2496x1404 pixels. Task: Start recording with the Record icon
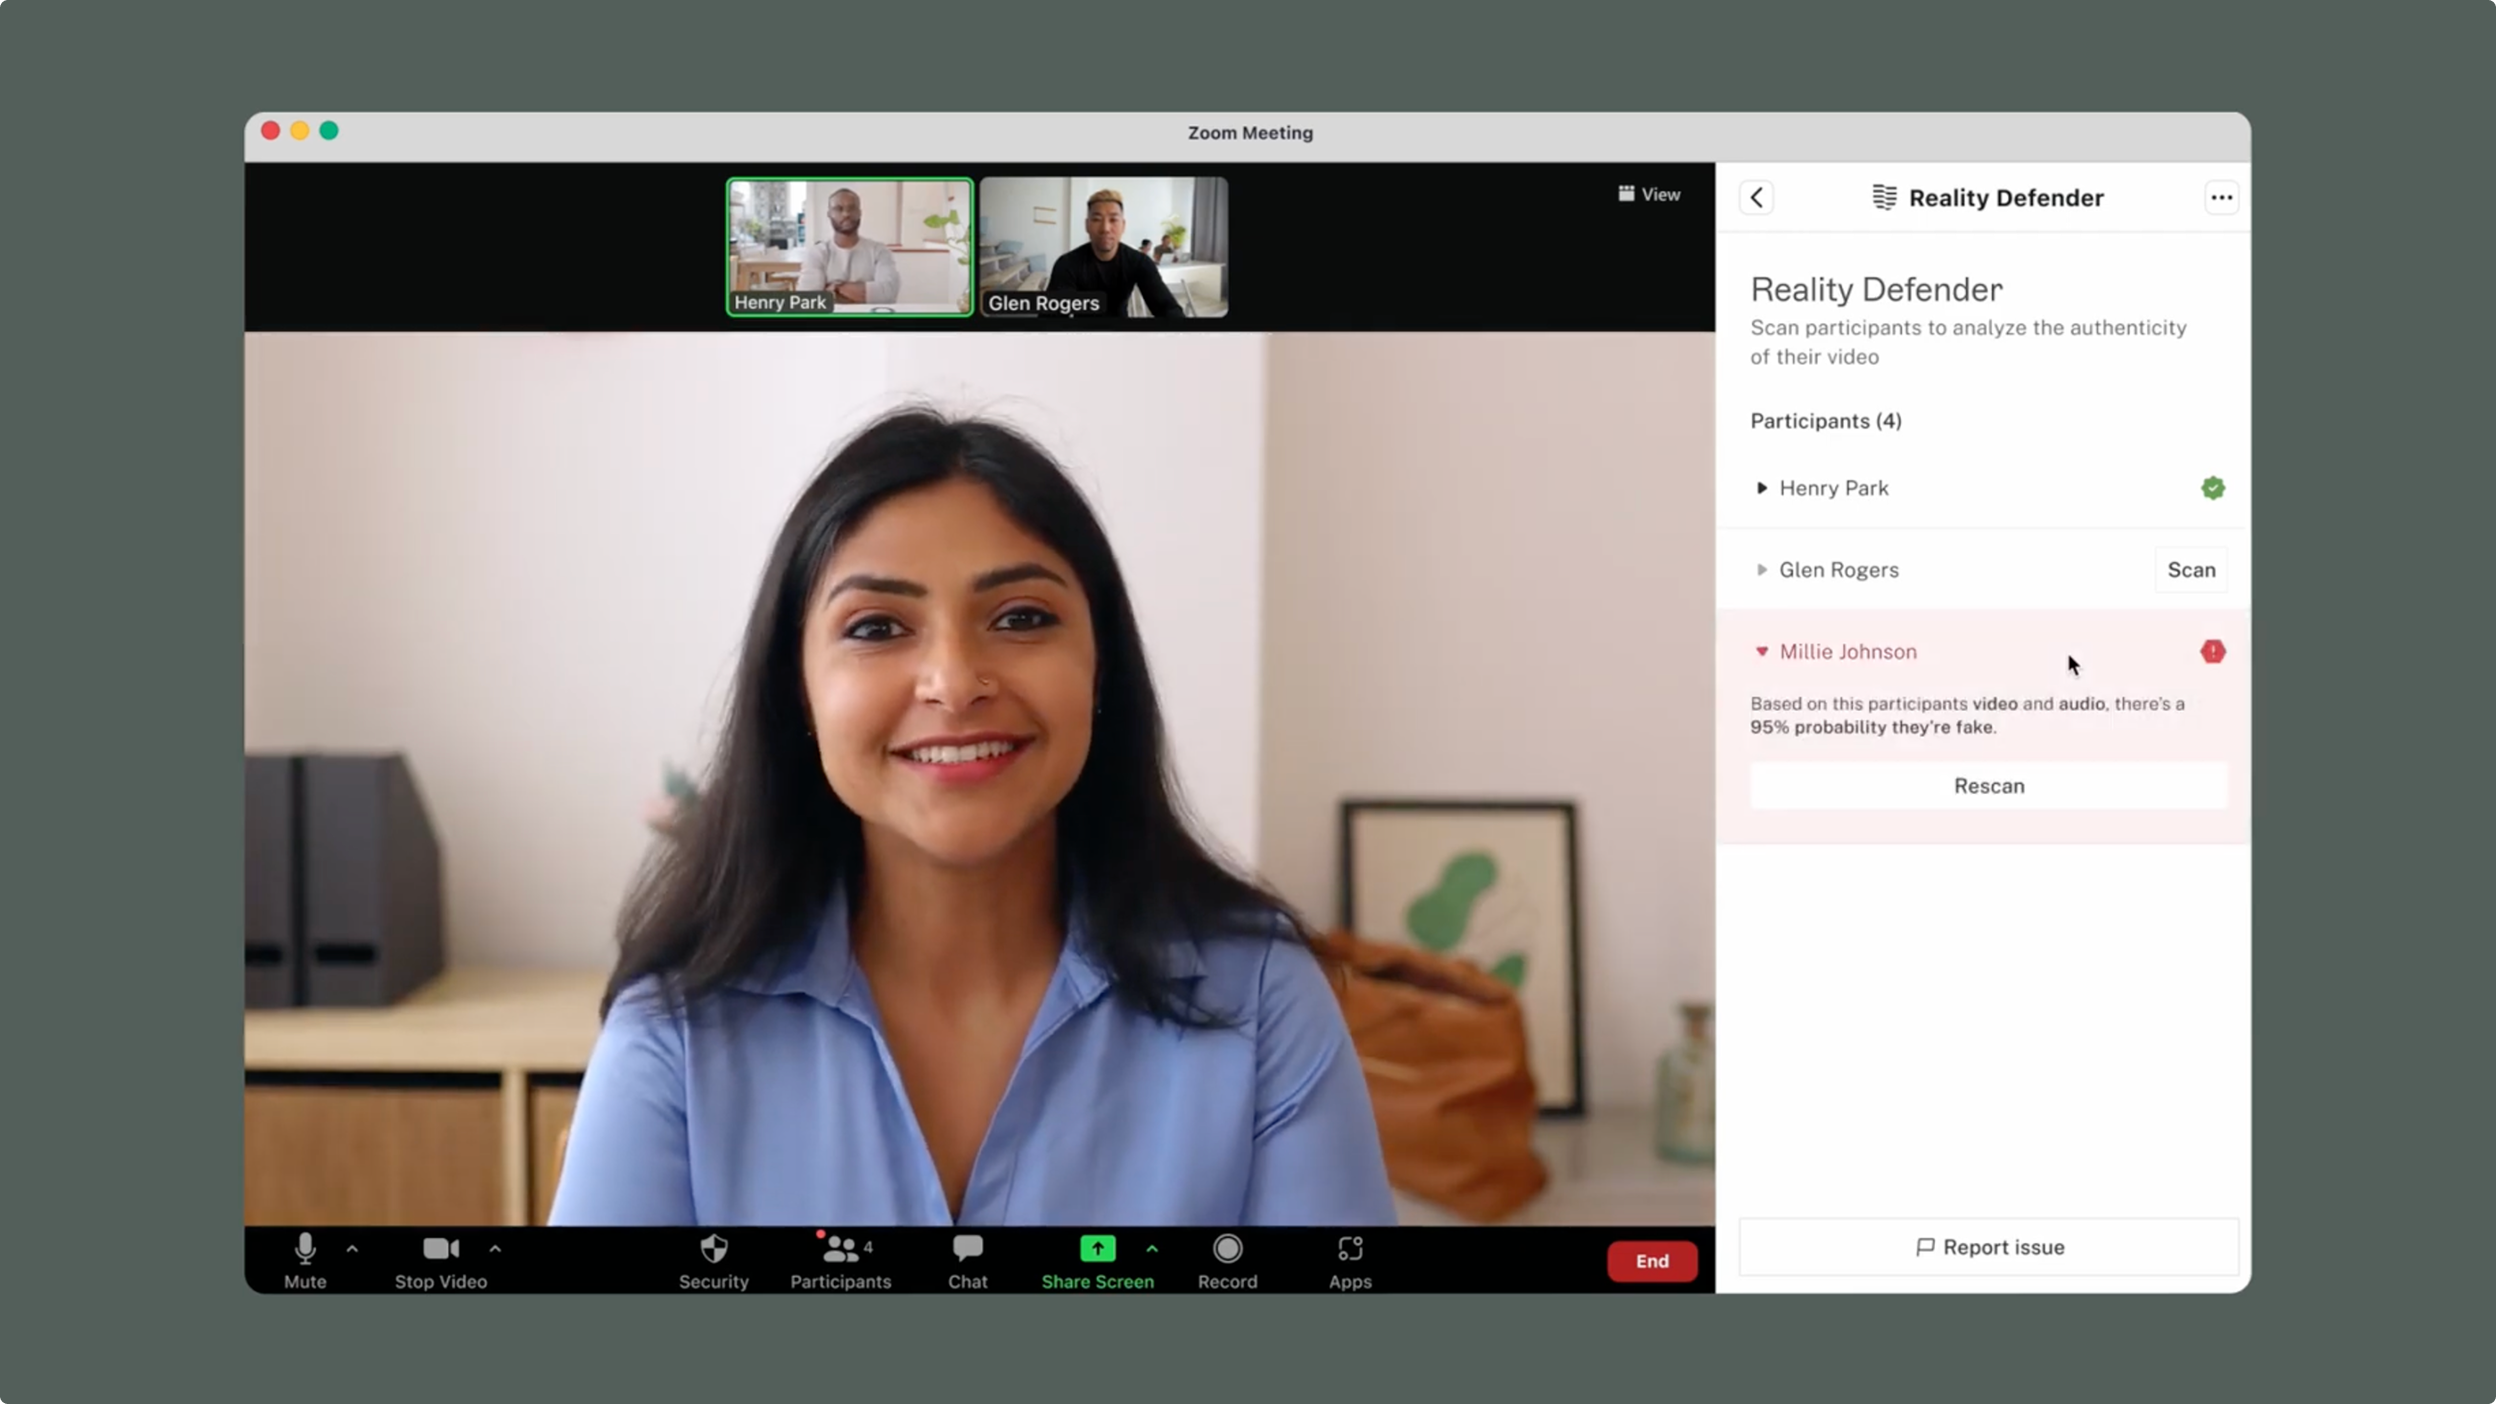[x=1227, y=1249]
